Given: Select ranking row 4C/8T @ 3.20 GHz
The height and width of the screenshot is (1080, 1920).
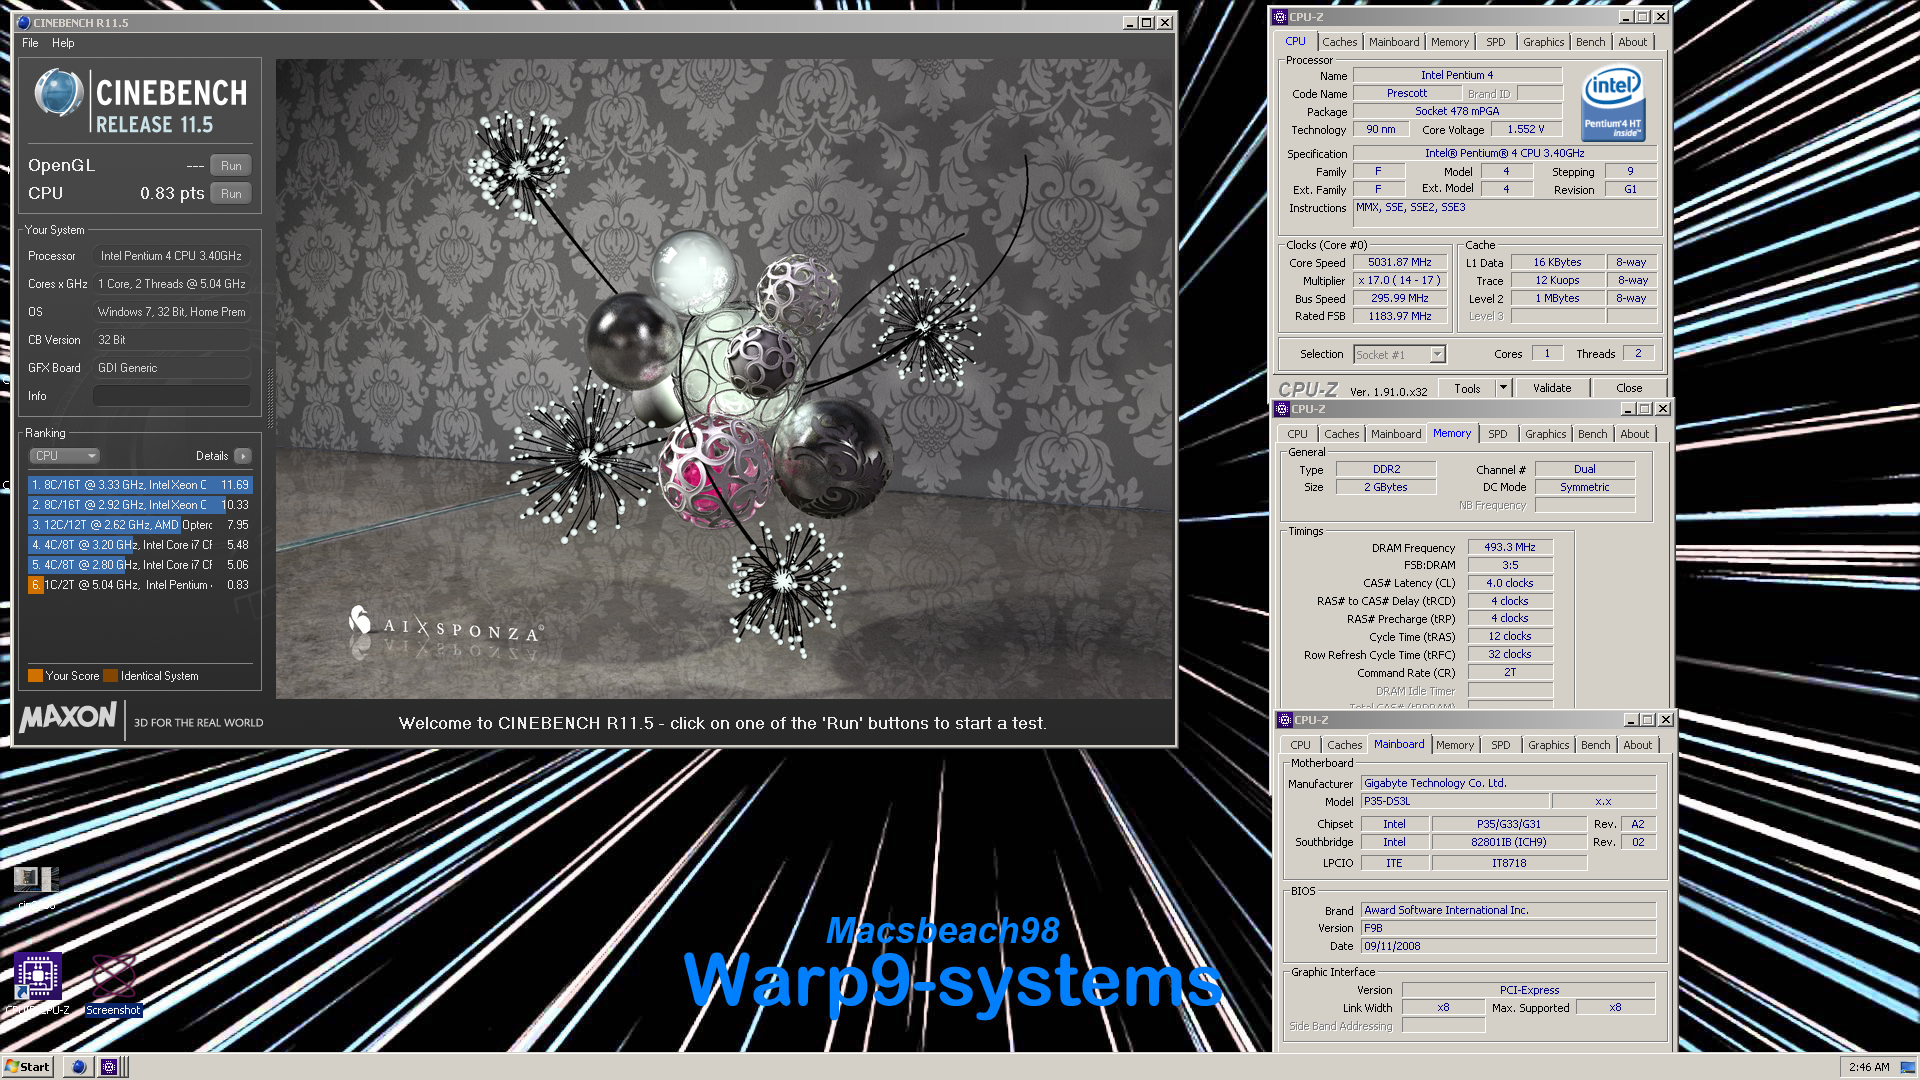Looking at the screenshot, I should (140, 545).
